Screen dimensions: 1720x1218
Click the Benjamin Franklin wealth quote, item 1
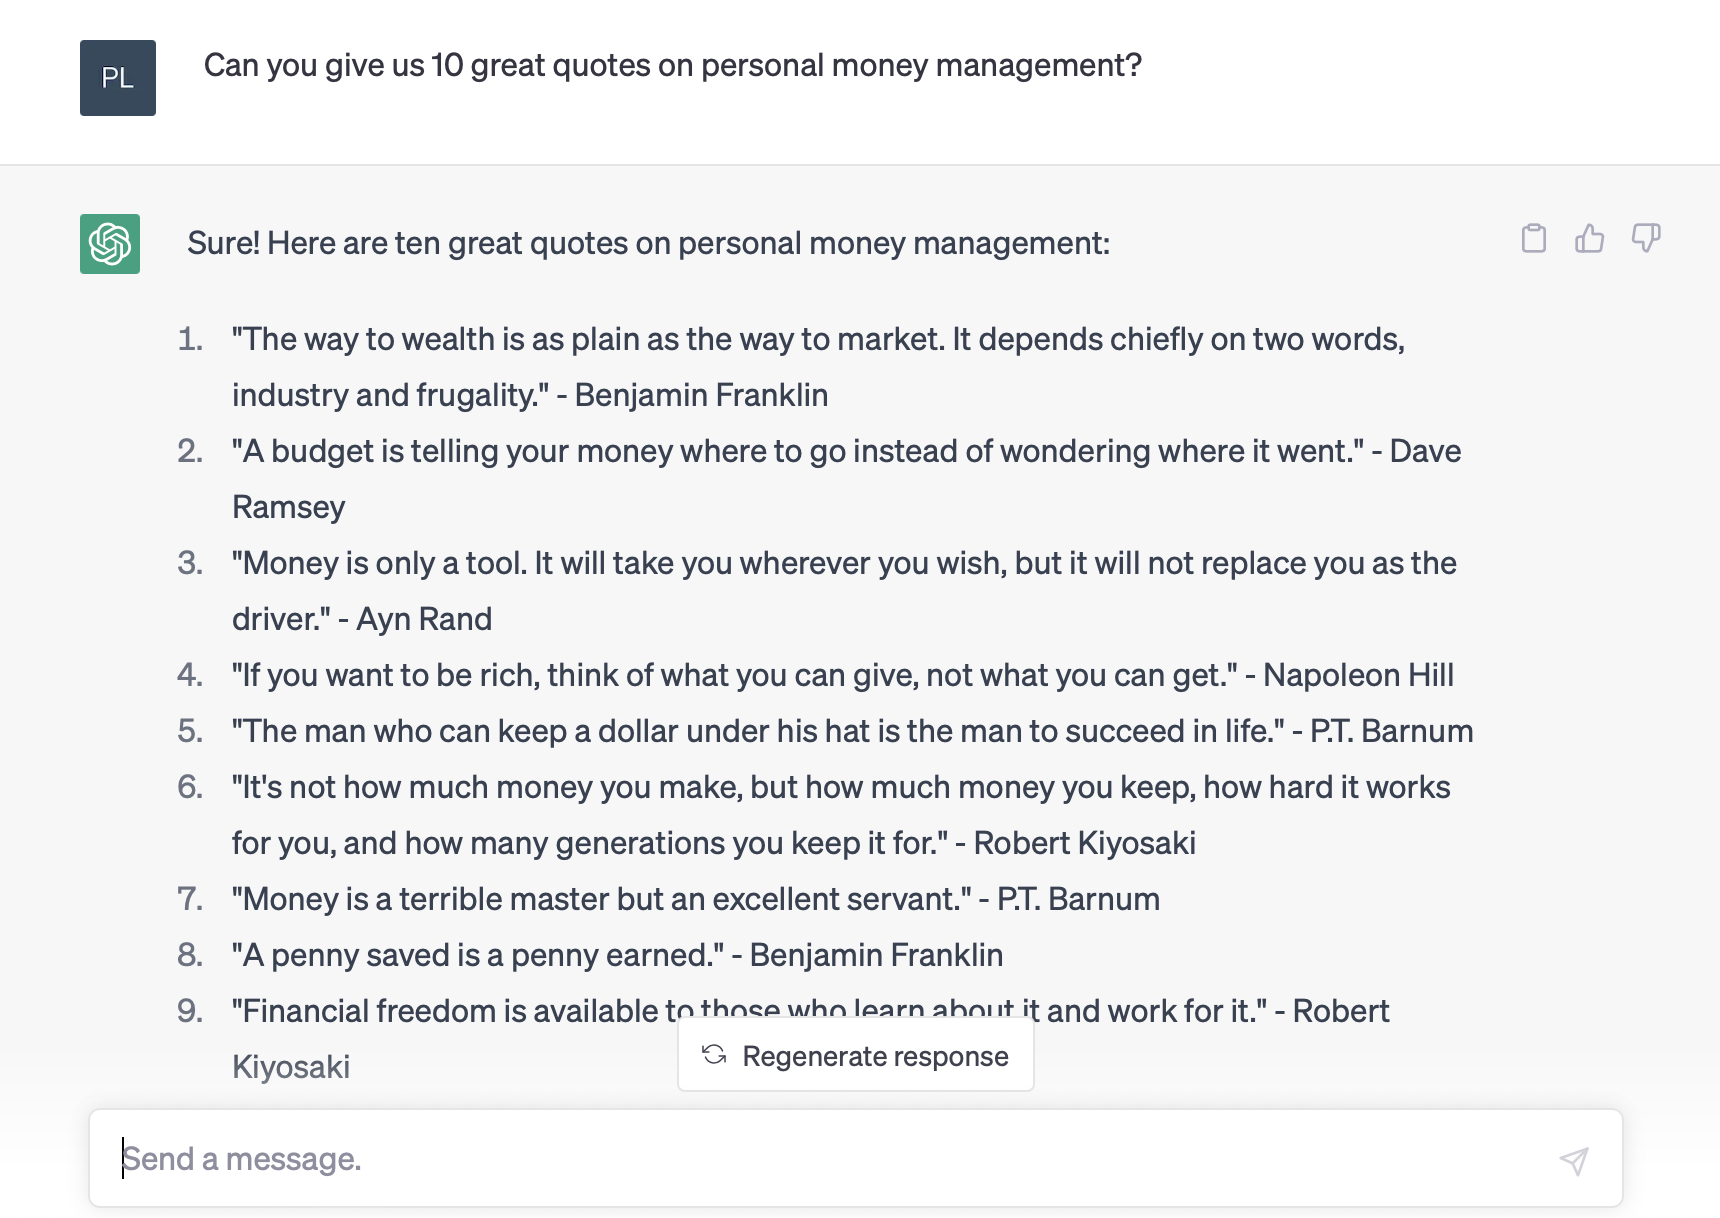coord(818,367)
